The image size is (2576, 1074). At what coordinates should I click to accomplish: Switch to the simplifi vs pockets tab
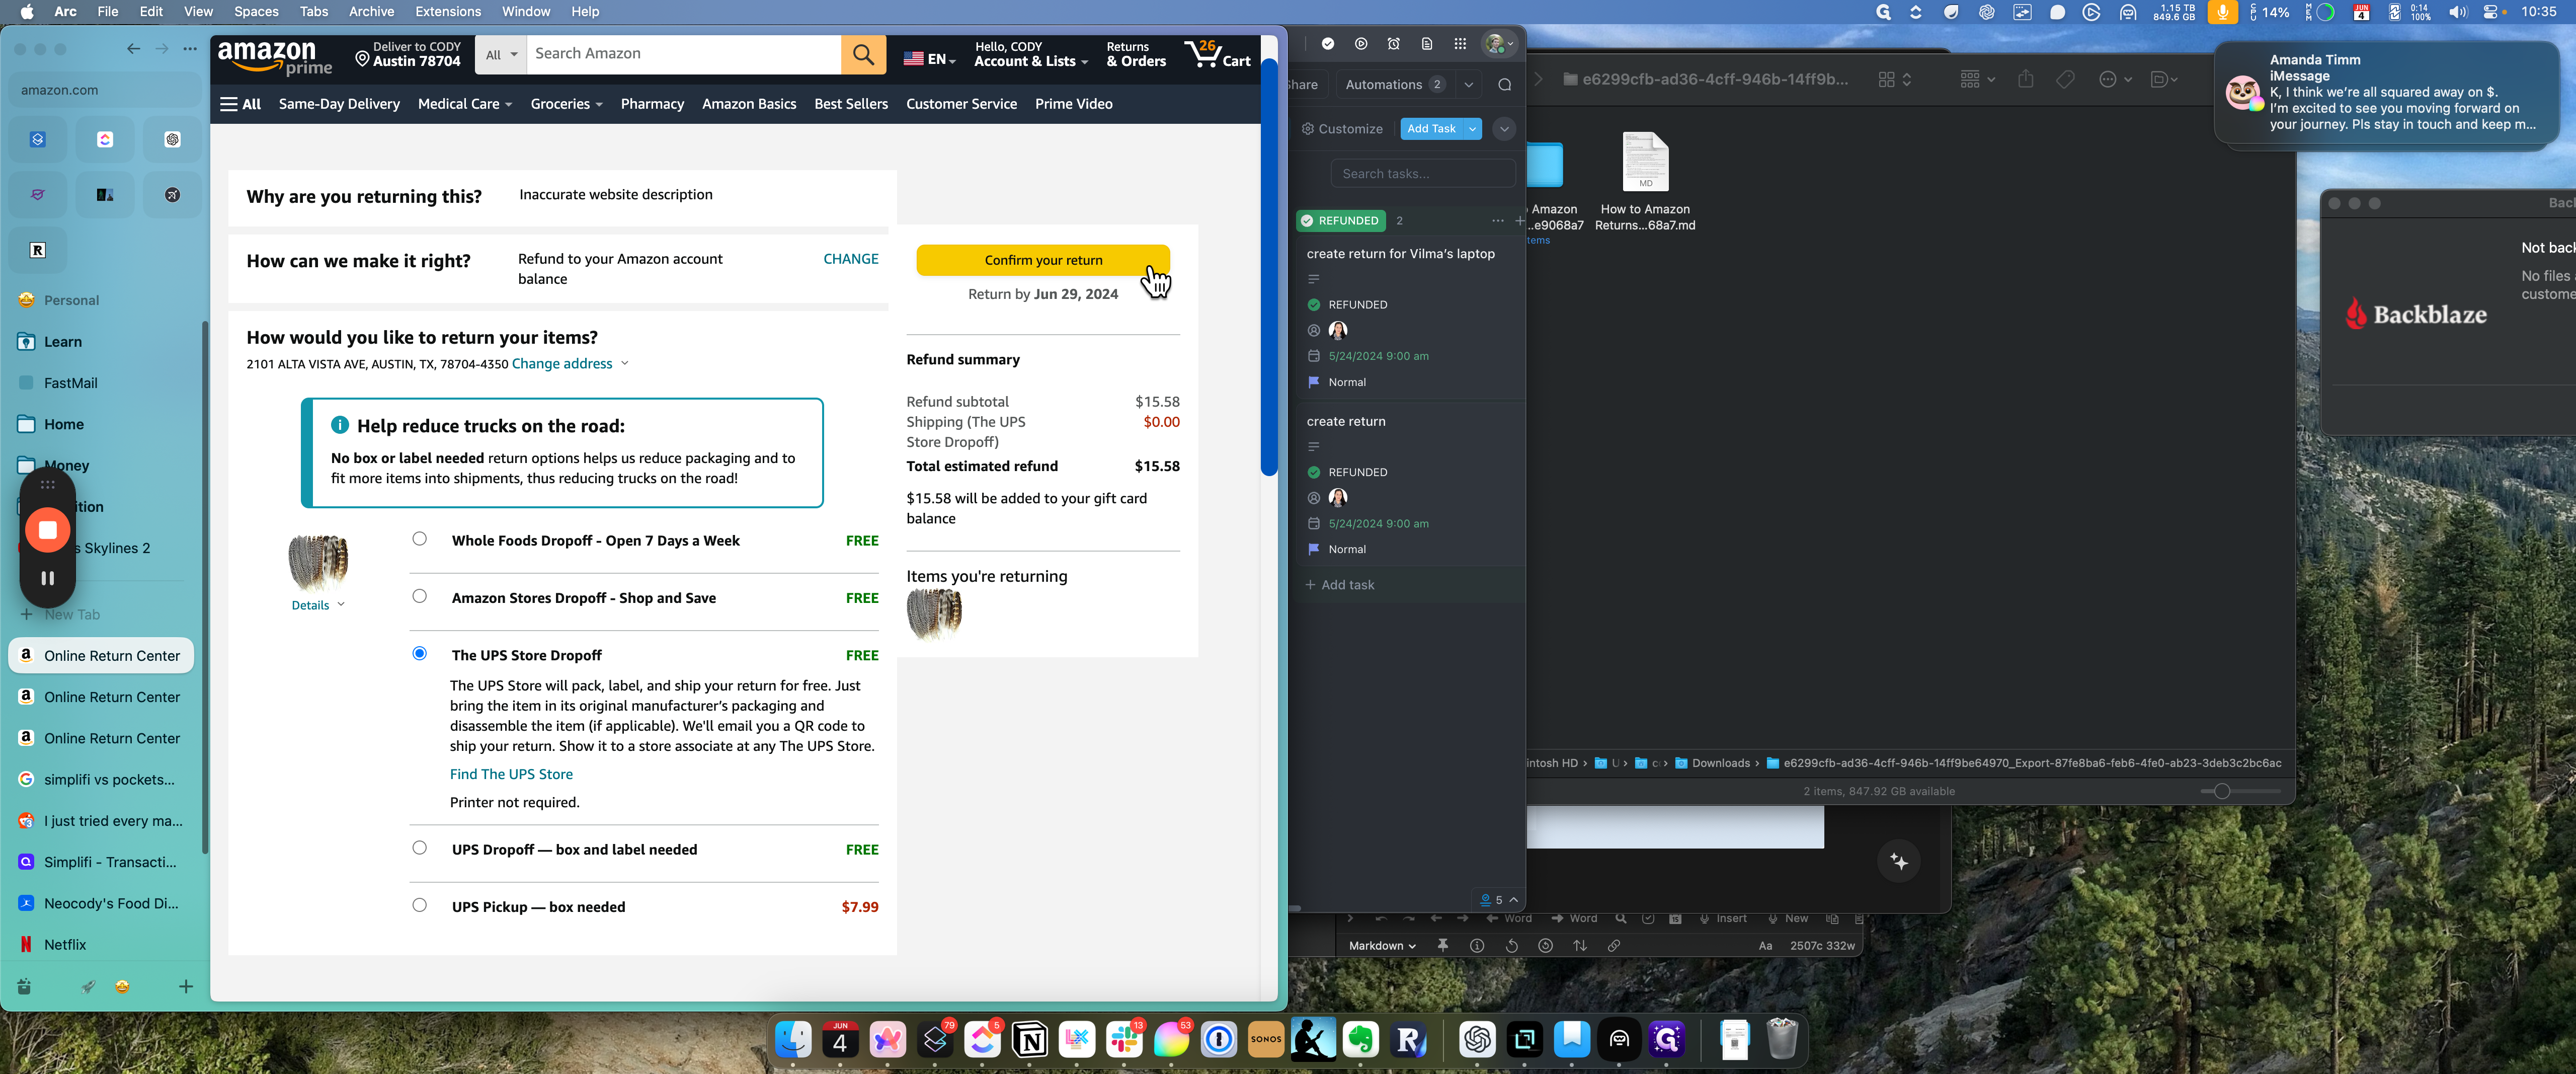(x=101, y=780)
